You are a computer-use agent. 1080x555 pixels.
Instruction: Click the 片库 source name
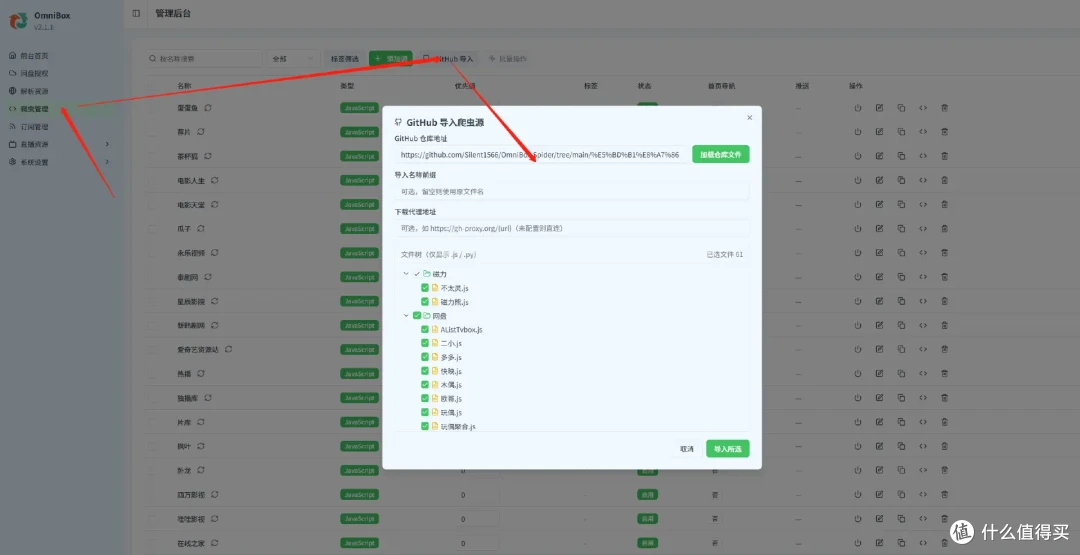[184, 422]
